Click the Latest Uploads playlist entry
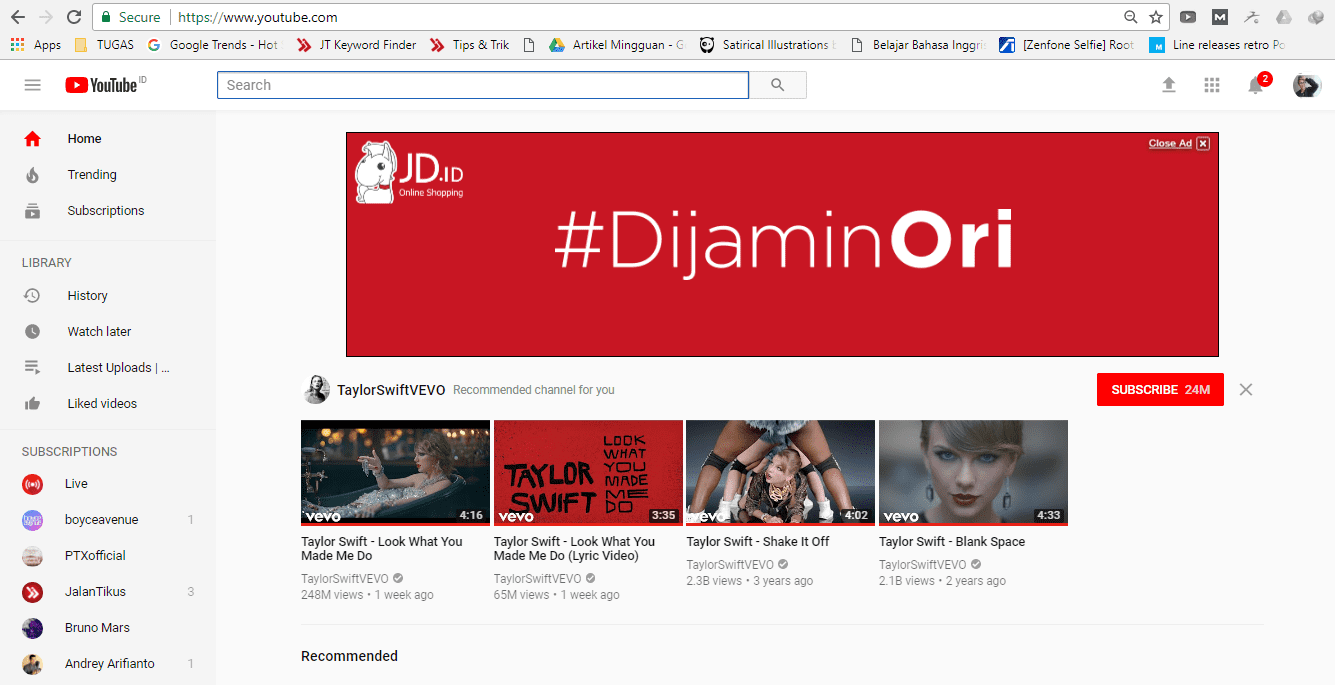1335x685 pixels. 107,368
